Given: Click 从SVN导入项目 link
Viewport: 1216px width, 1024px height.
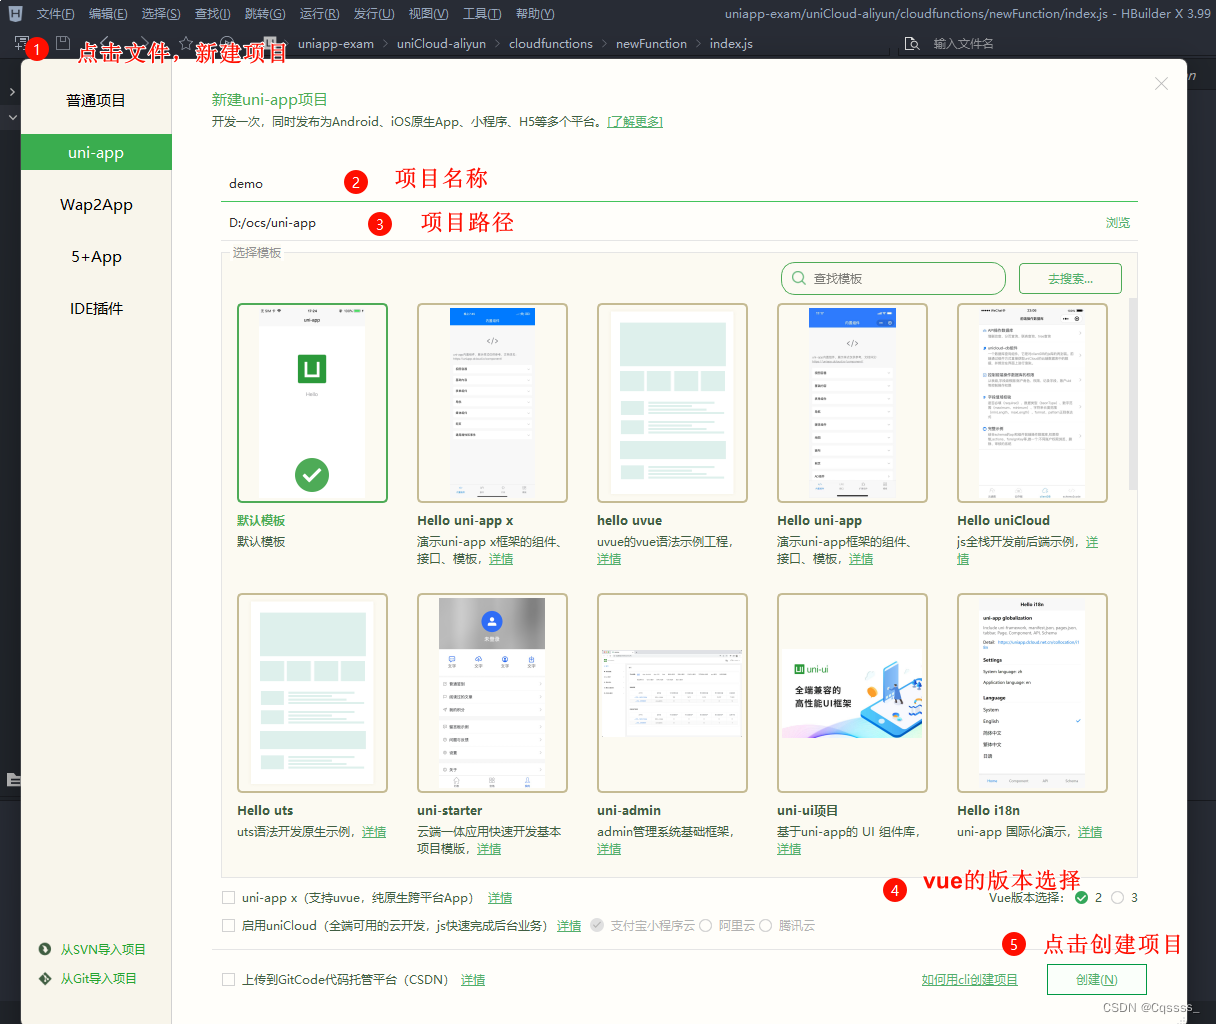Looking at the screenshot, I should pyautogui.click(x=103, y=949).
